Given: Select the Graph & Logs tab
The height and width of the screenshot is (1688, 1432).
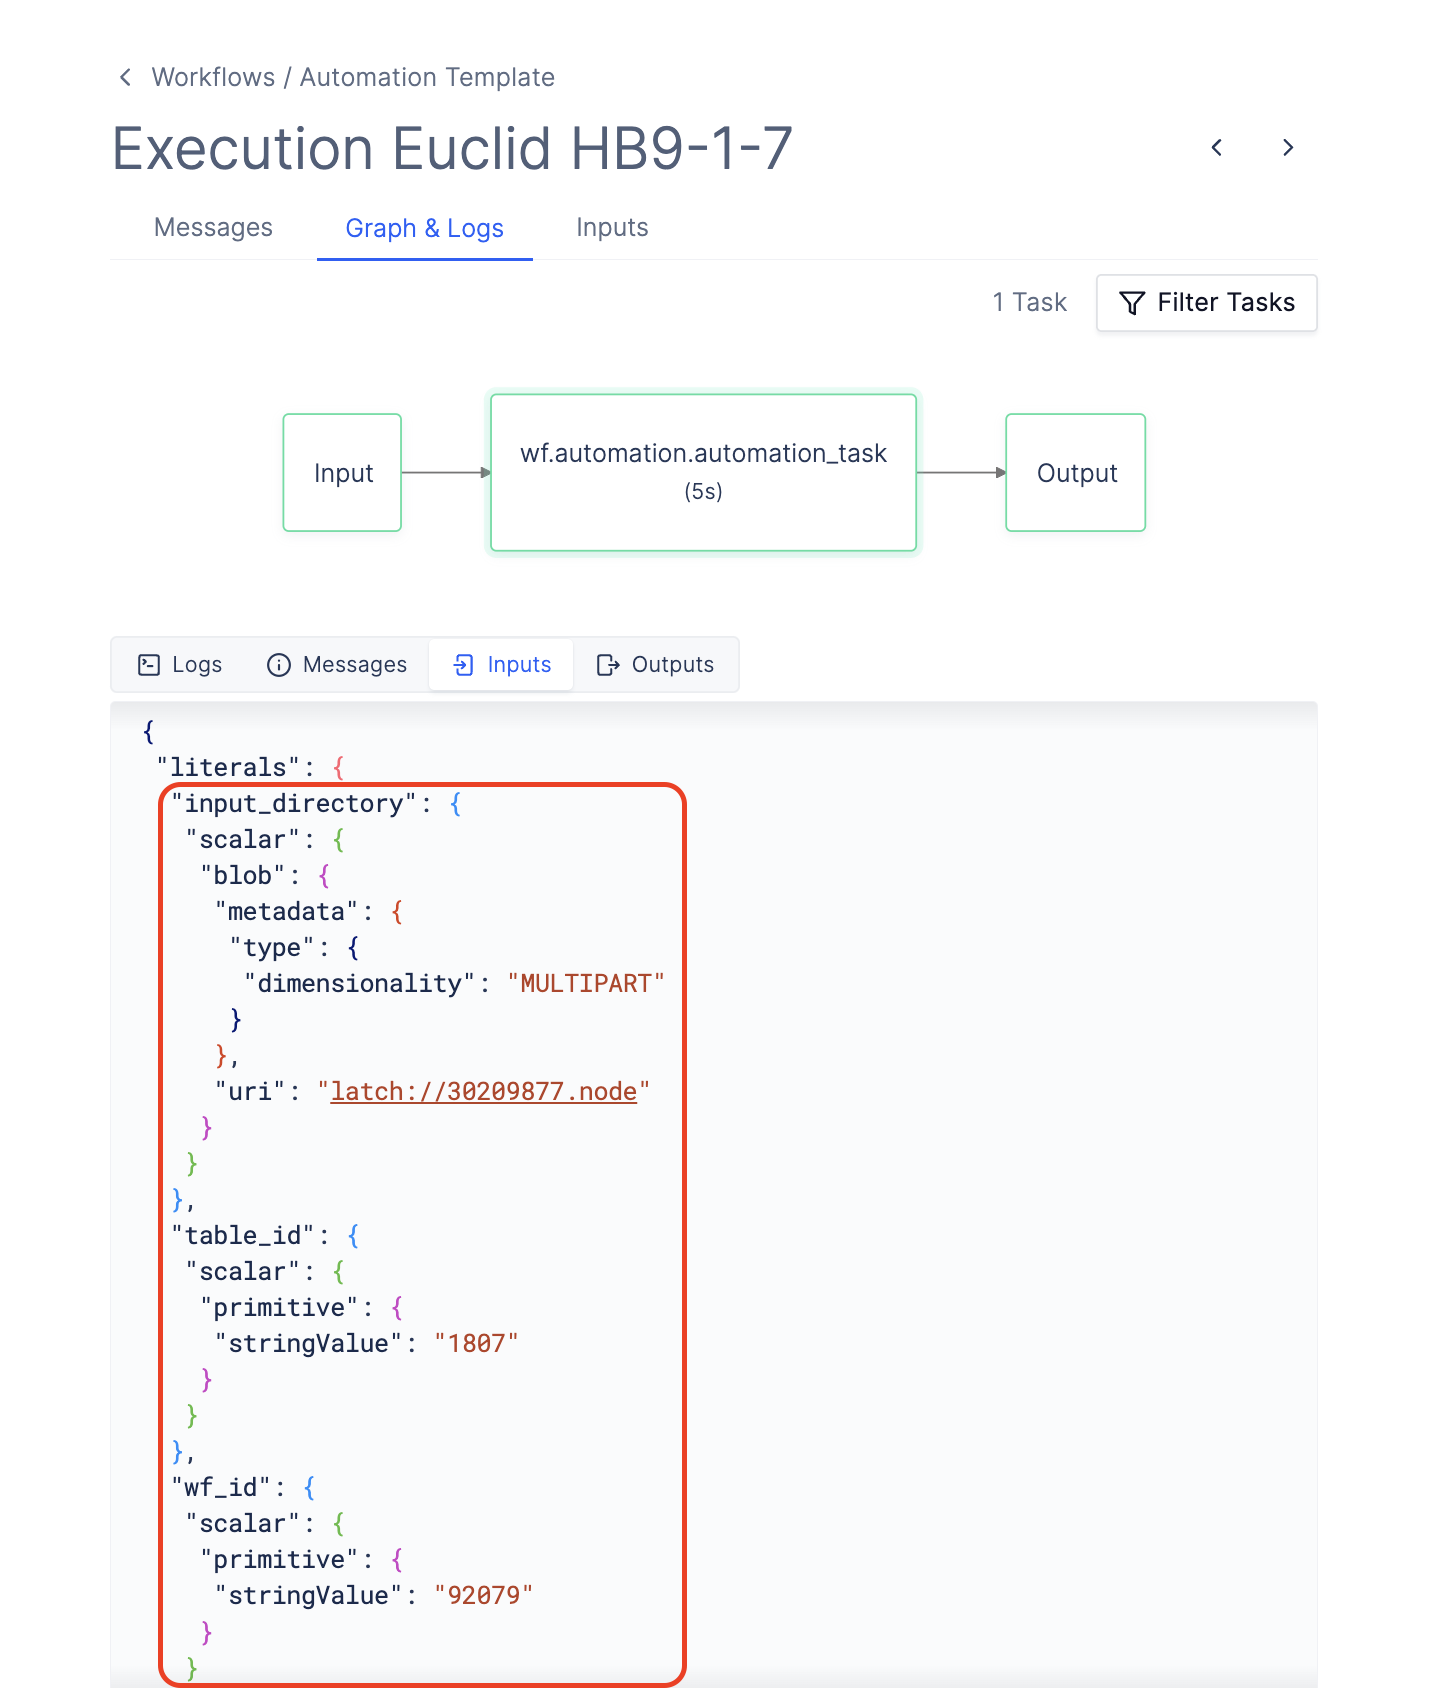Looking at the screenshot, I should click(x=425, y=228).
